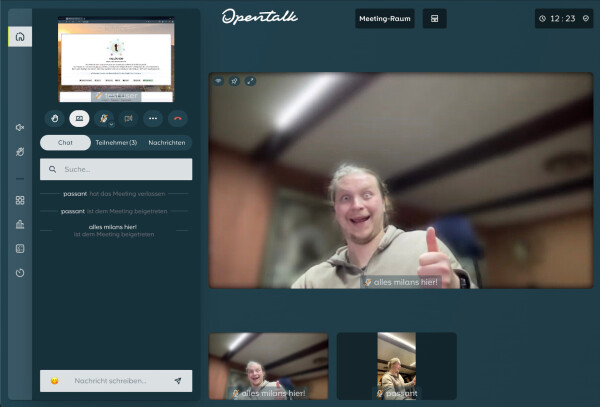
Task: Pin the main video with pin icon
Action: (x=234, y=81)
